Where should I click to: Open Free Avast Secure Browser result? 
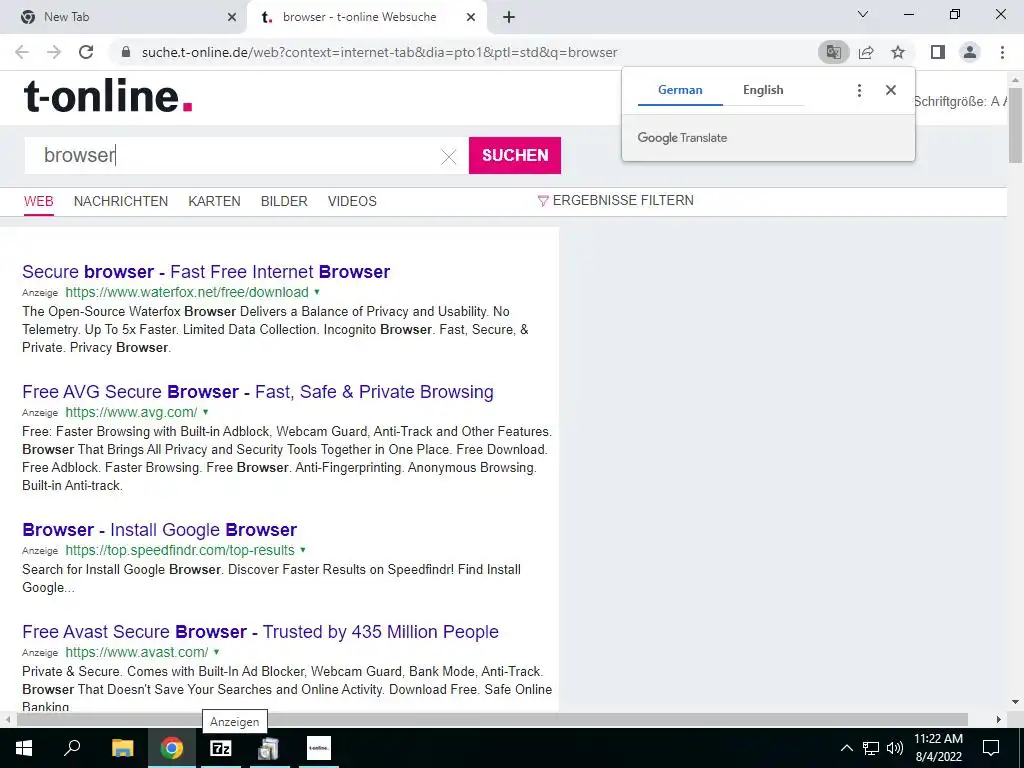pos(260,632)
